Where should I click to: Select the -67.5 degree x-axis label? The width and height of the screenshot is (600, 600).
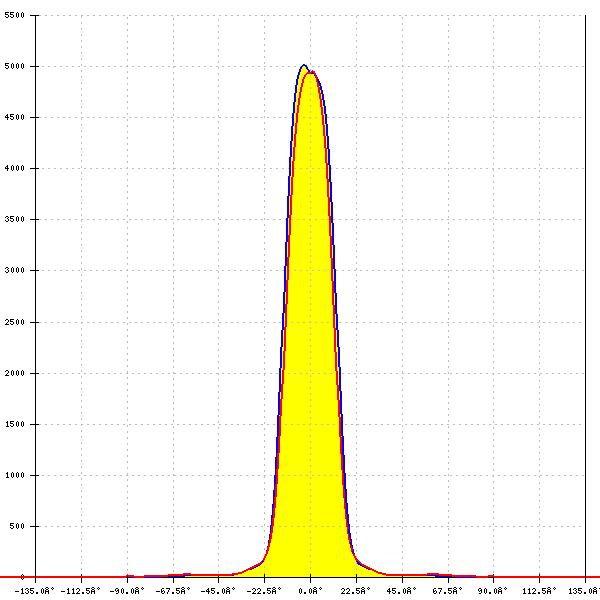coord(173,591)
